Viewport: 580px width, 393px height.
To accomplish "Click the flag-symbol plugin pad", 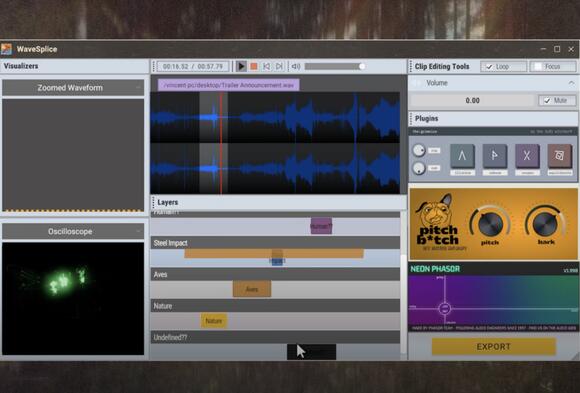I will (x=495, y=156).
